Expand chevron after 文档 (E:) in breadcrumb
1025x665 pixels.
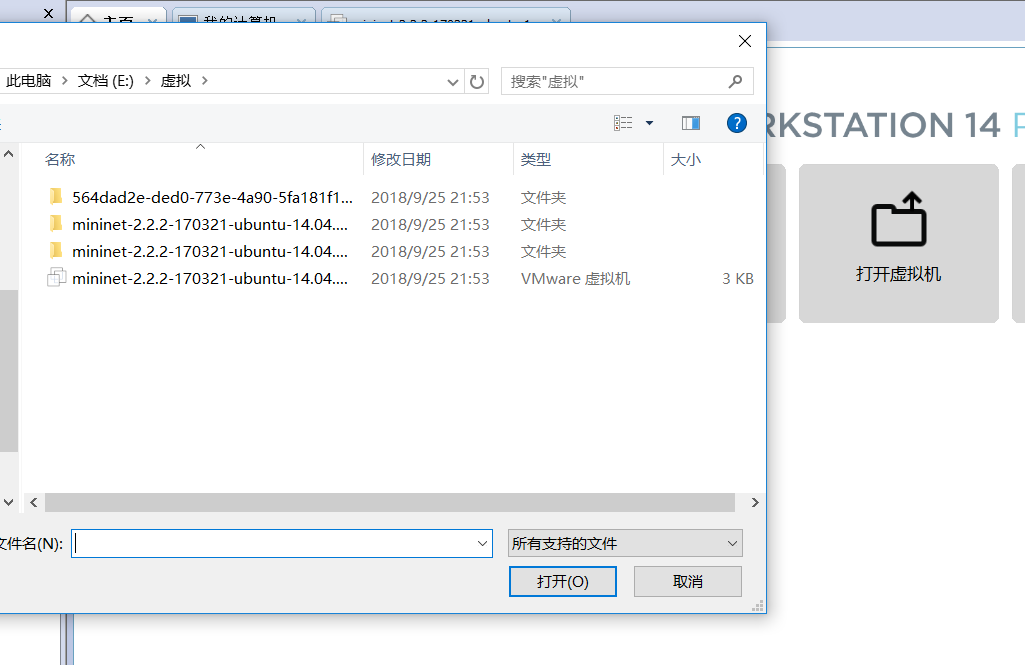pyautogui.click(x=148, y=80)
